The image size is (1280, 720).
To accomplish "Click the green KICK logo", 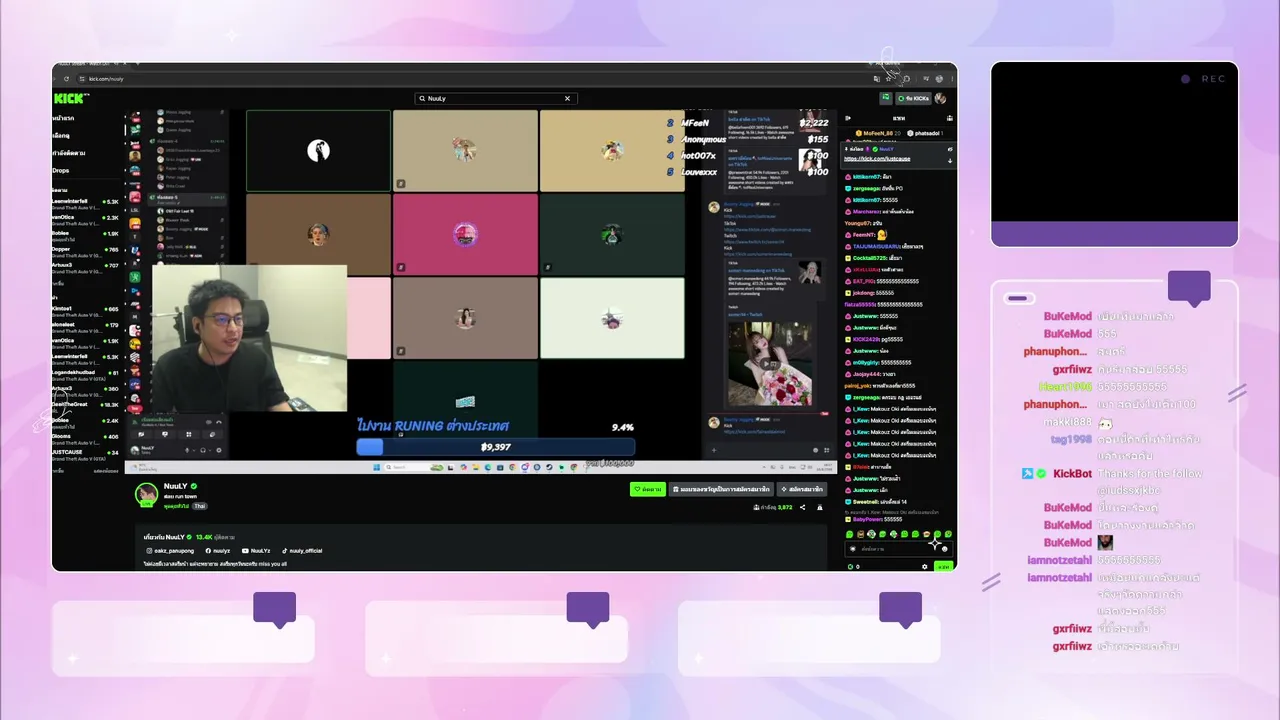I will coord(70,98).
